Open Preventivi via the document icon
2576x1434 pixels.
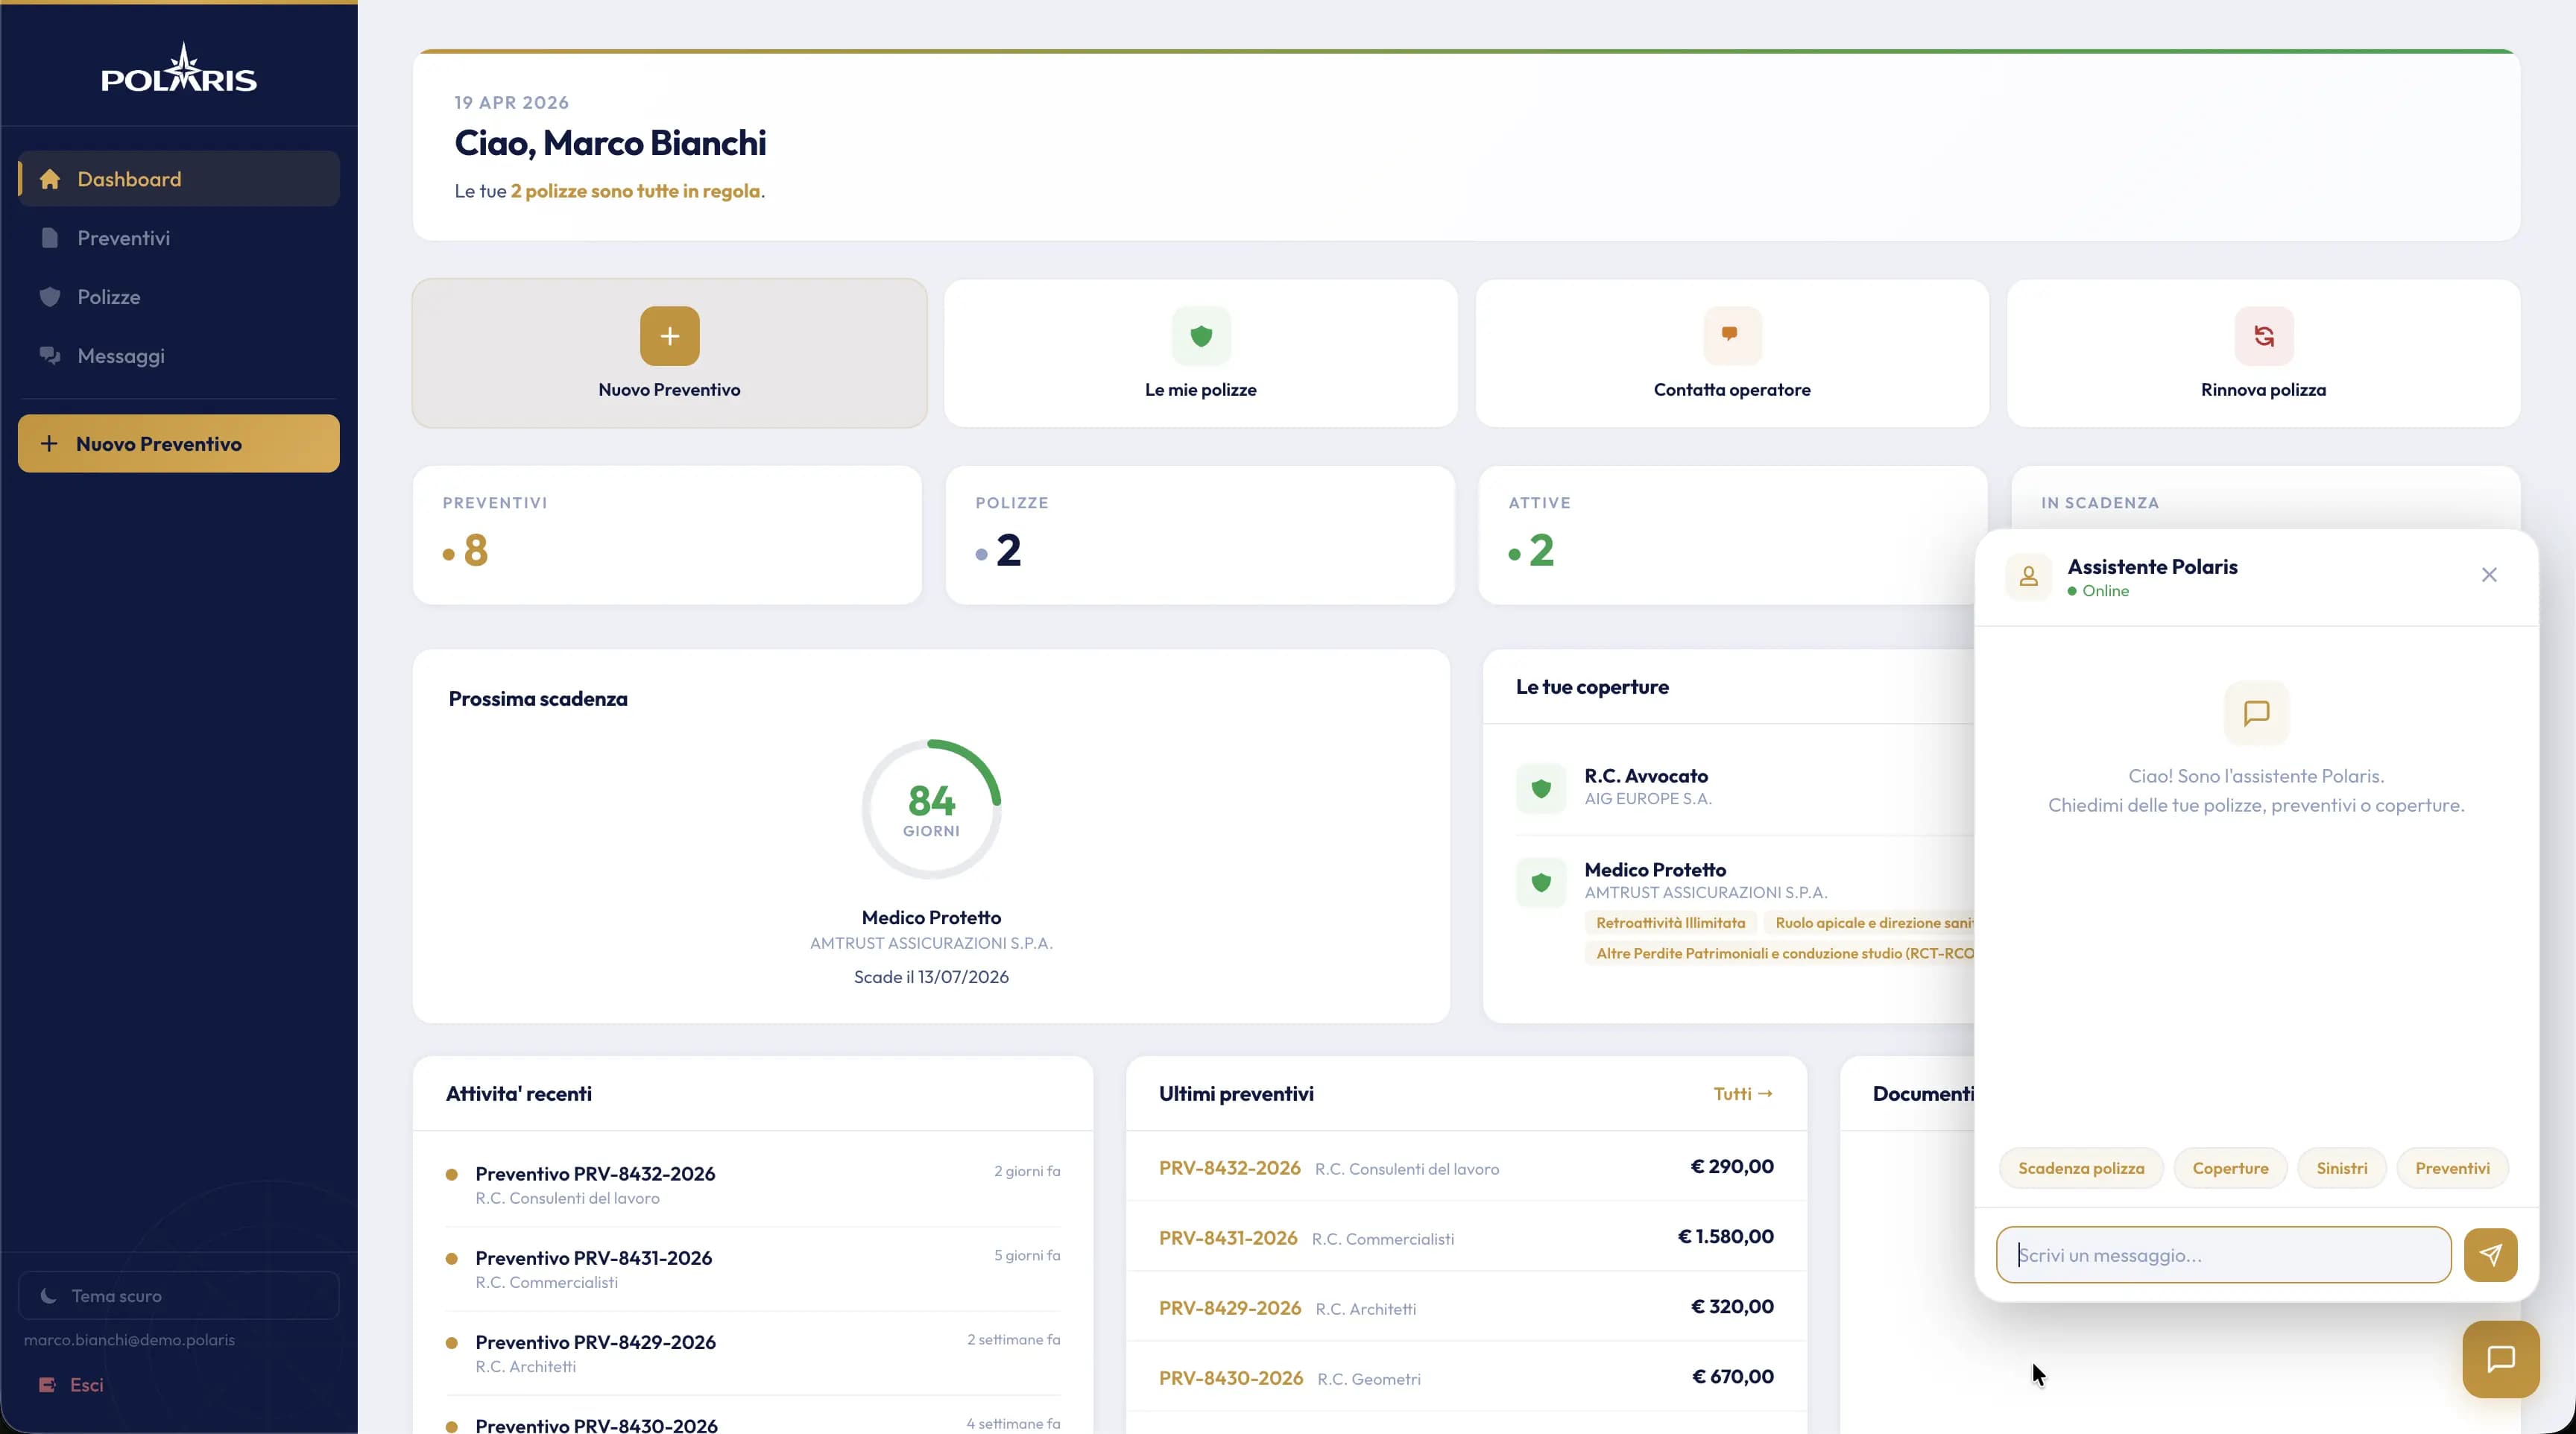(49, 238)
